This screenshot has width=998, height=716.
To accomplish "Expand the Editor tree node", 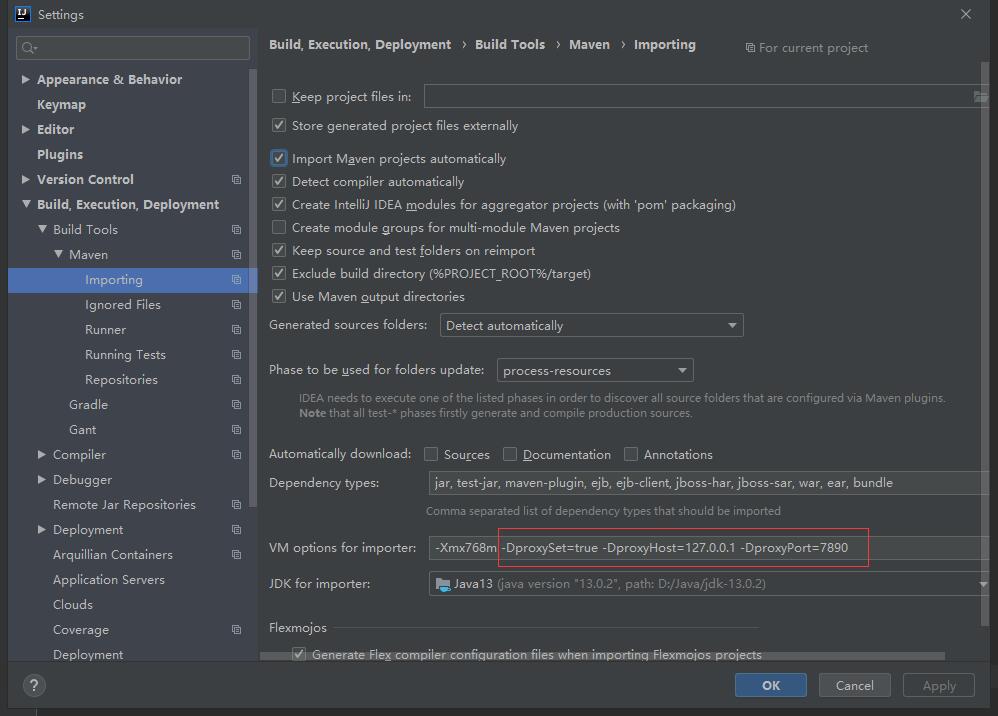I will [25, 129].
